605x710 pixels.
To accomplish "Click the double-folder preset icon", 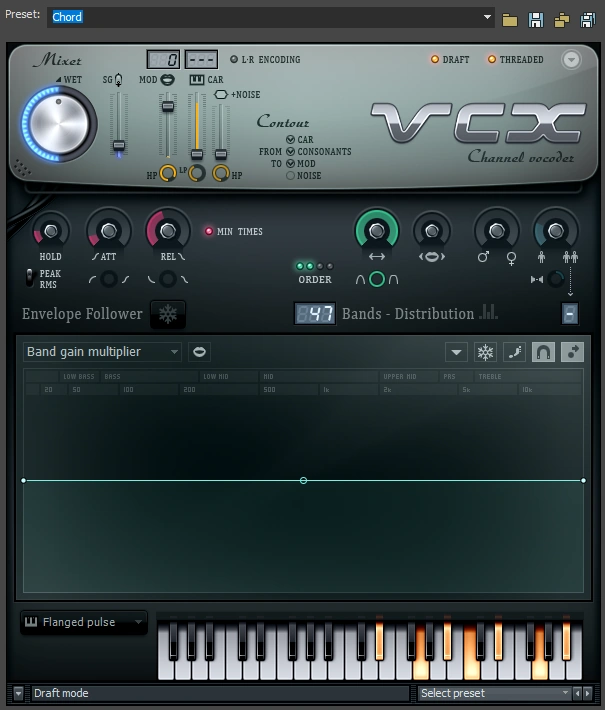I will [x=562, y=20].
